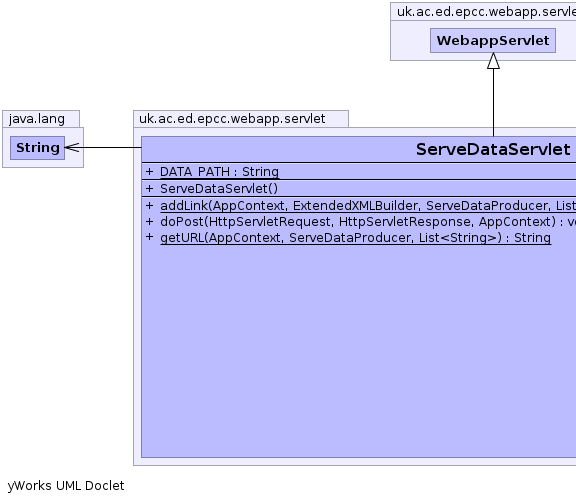This screenshot has height=503, width=576.
Task: Click the doPost method entry
Action: 368,222
